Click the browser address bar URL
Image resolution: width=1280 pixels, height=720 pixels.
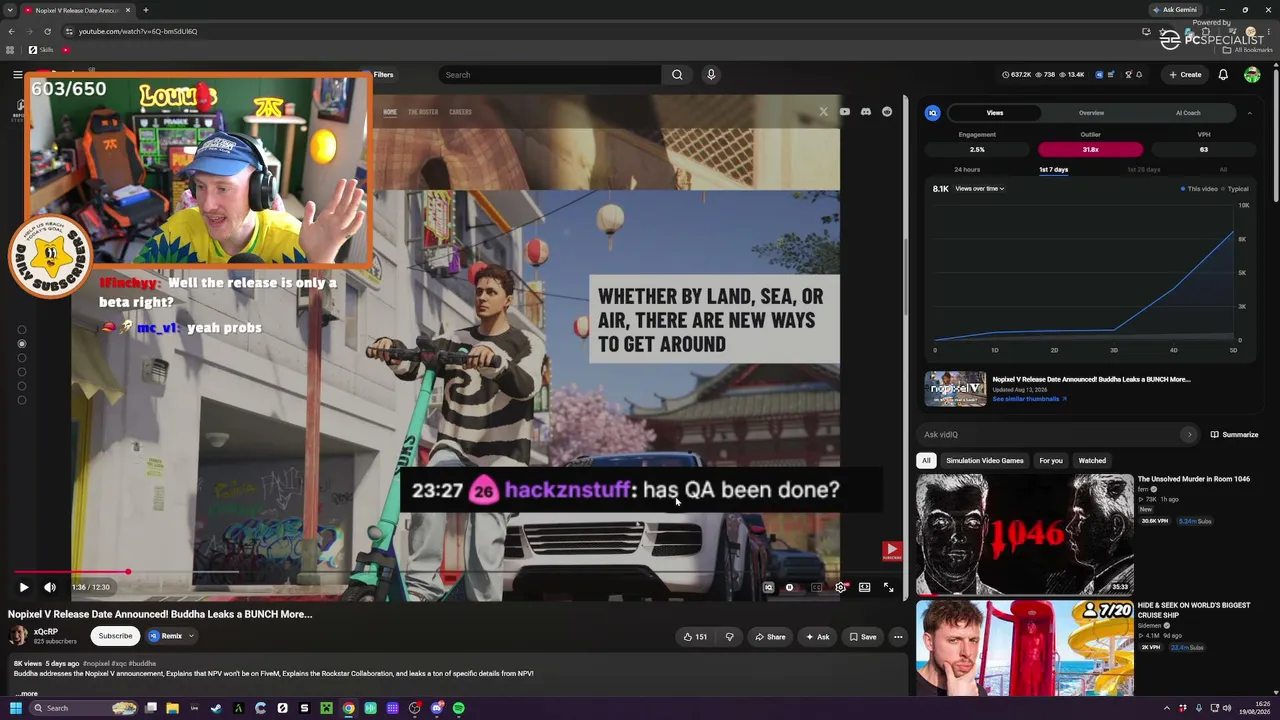click(x=138, y=31)
